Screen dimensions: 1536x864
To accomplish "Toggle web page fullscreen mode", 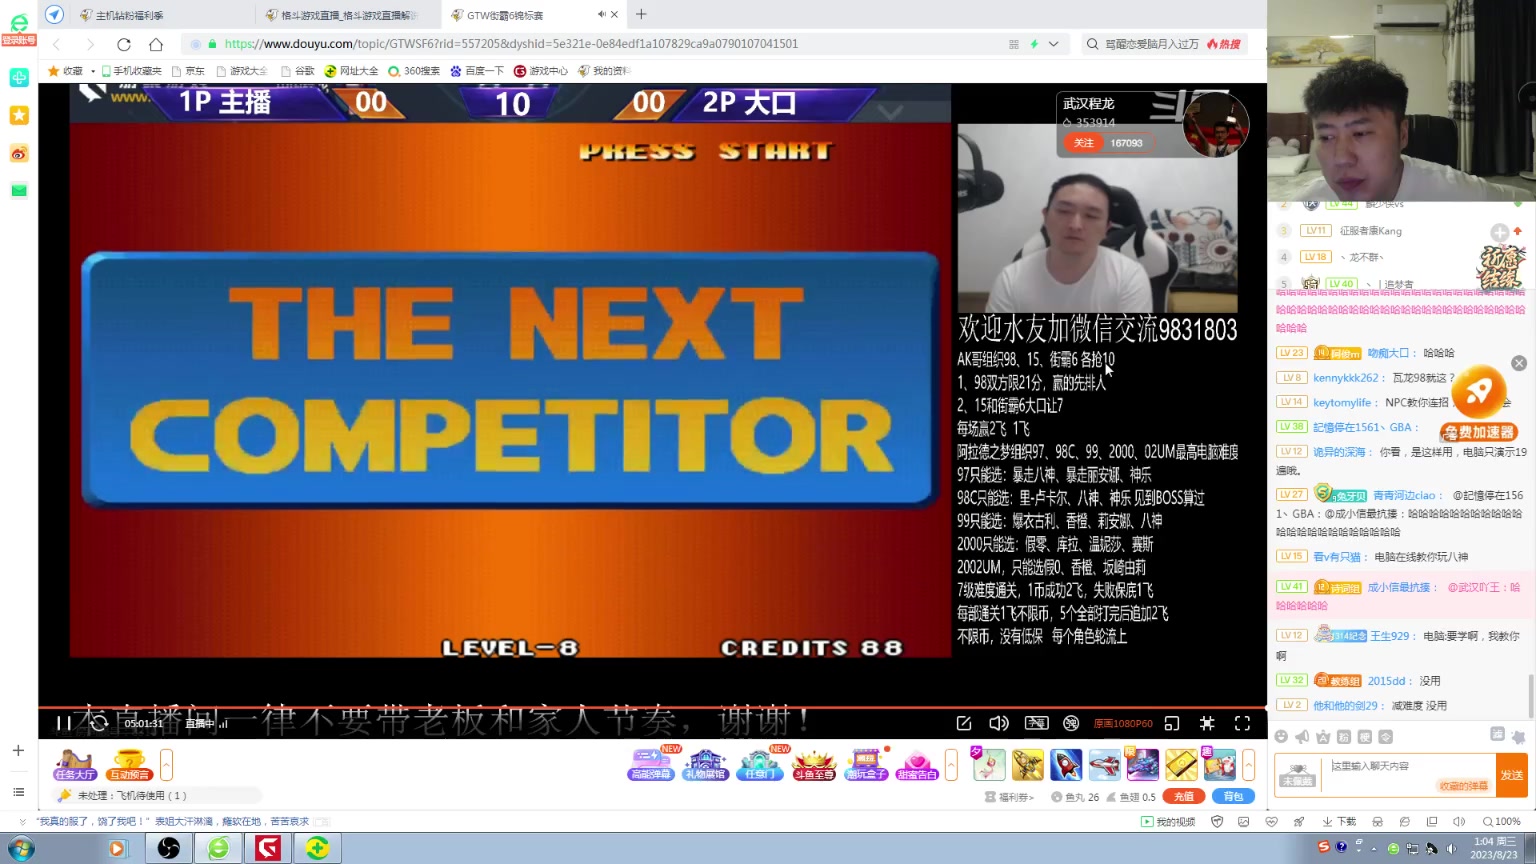I will tap(1207, 723).
